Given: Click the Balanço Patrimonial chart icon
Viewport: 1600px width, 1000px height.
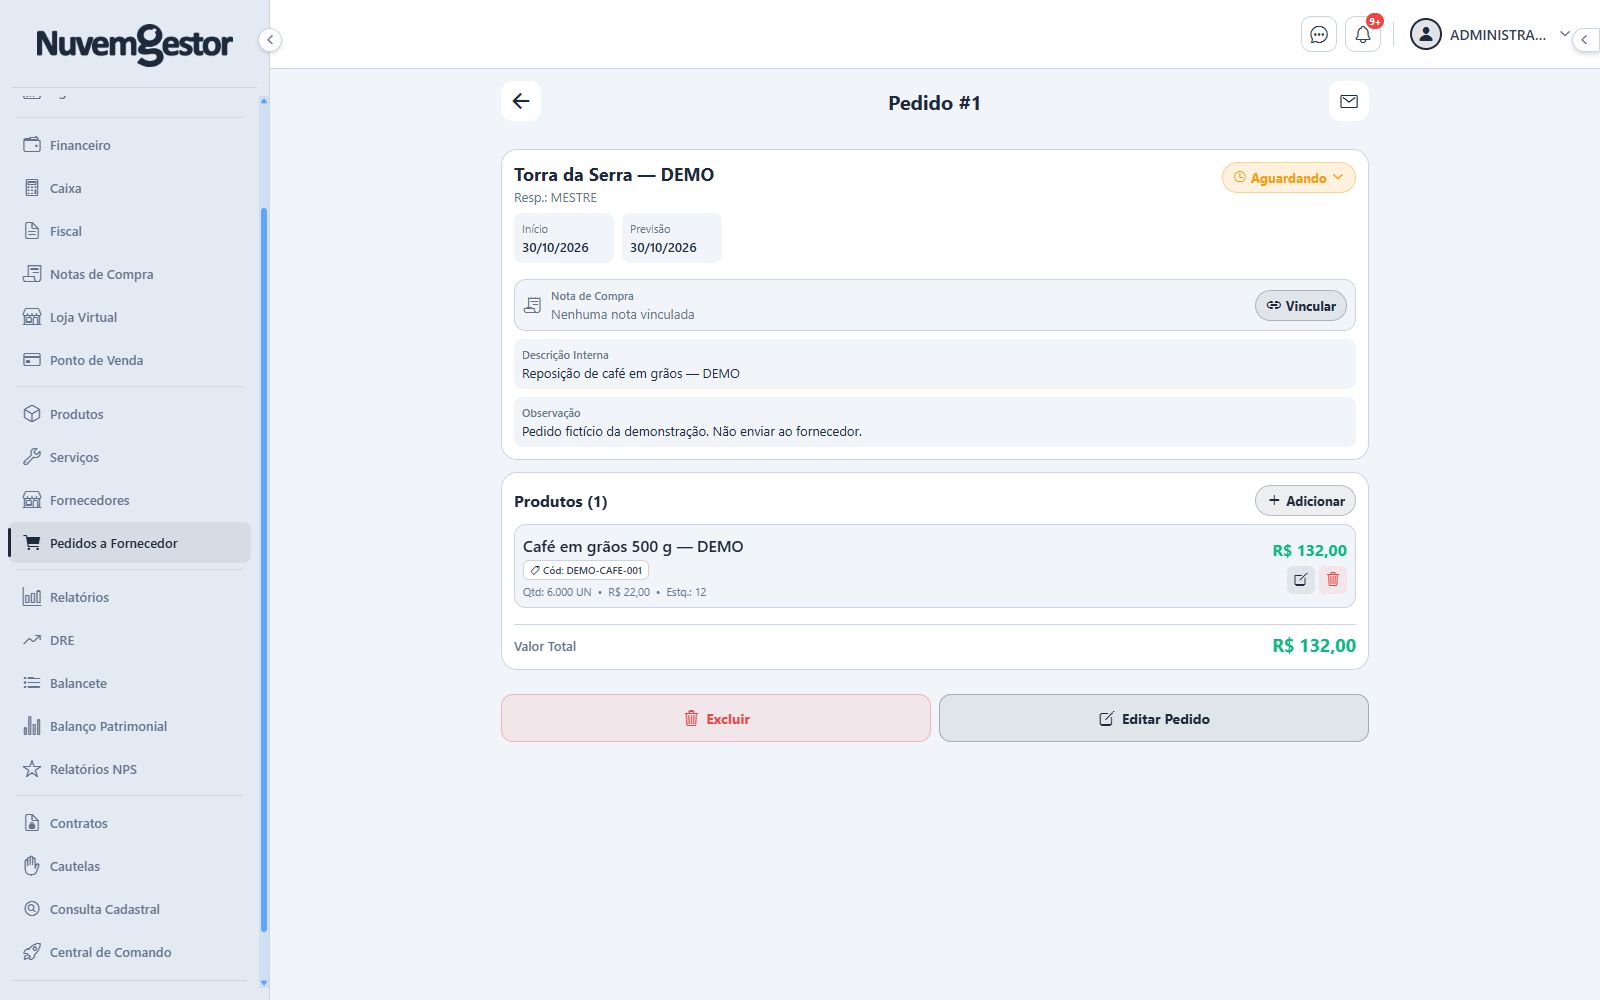Looking at the screenshot, I should (32, 726).
